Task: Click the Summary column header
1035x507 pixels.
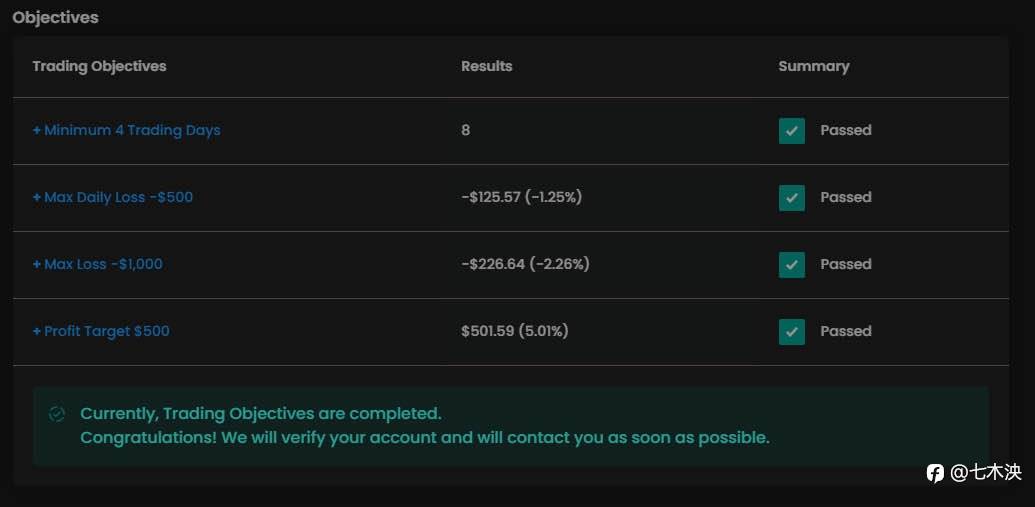Action: [813, 66]
